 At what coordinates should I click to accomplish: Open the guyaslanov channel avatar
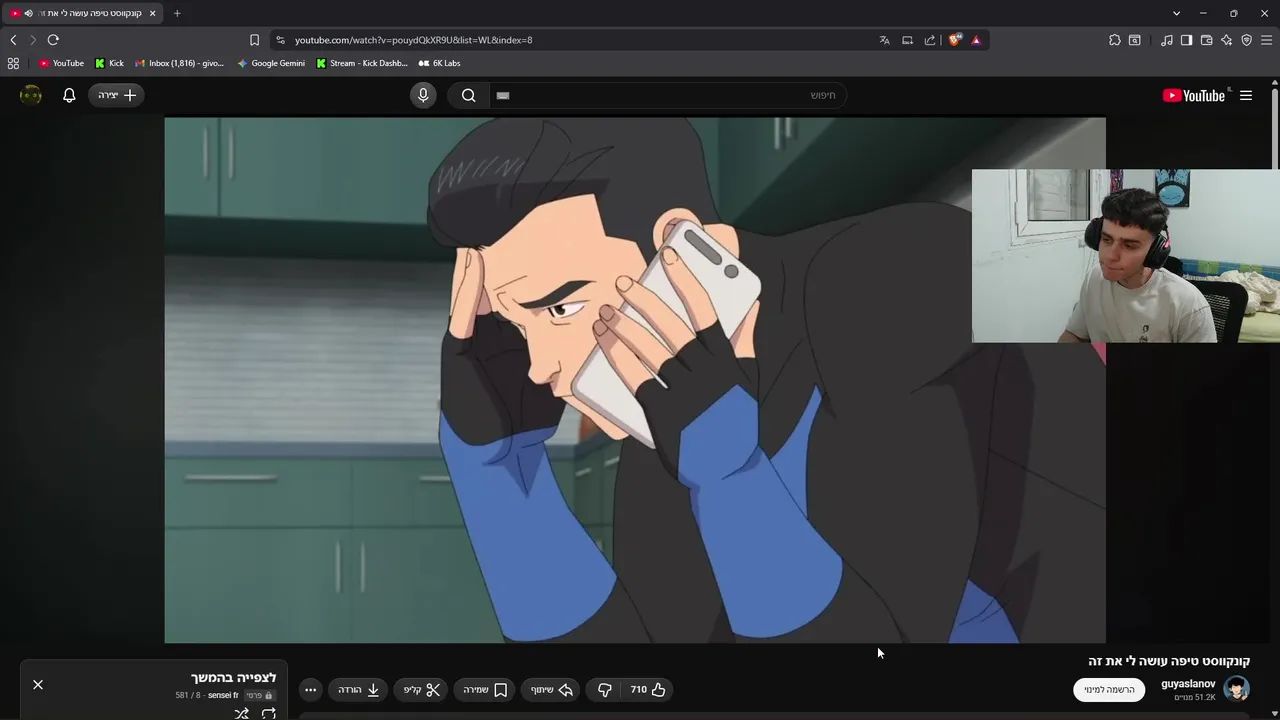(x=1237, y=690)
